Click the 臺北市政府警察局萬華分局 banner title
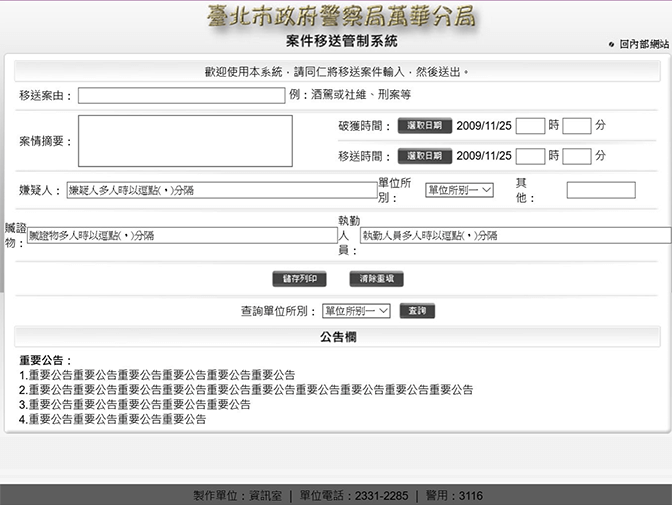Screen dimensions: 672x505 342,16
